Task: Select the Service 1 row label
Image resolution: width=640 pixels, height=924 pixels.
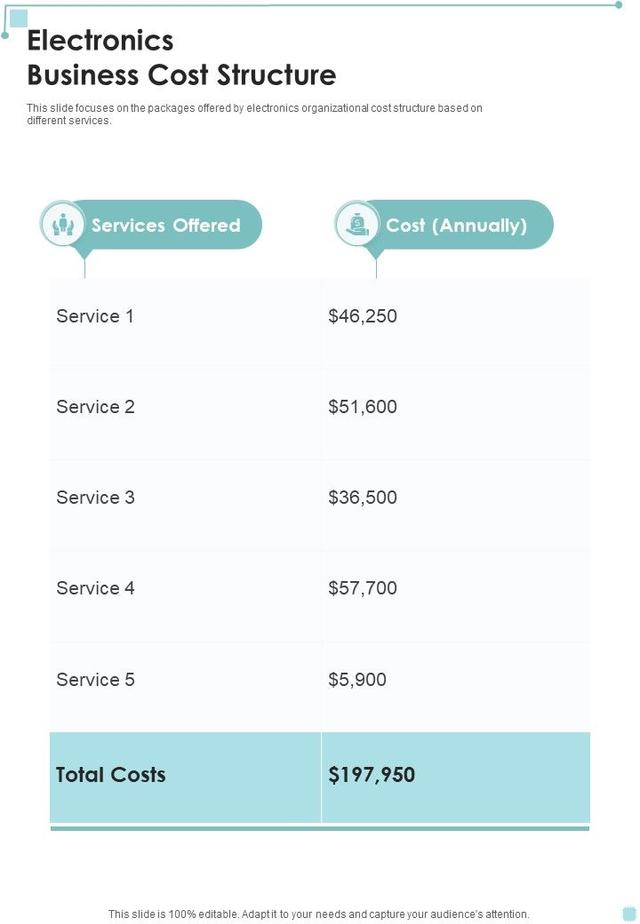Action: click(95, 316)
